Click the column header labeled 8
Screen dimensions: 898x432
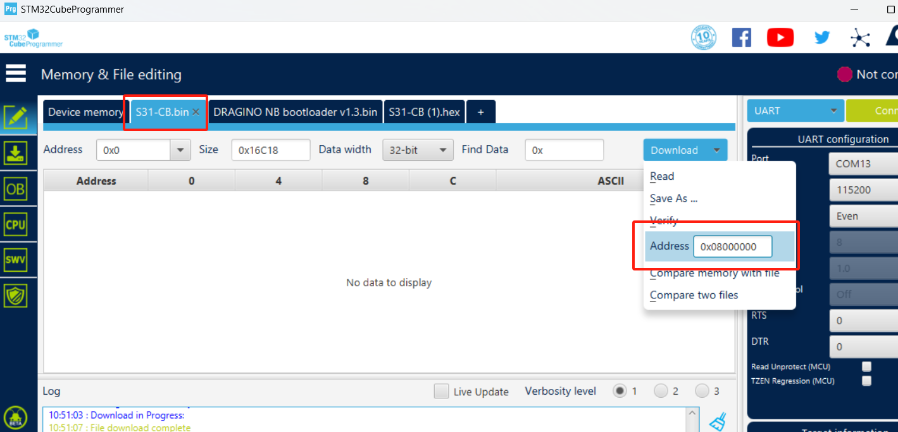(365, 181)
